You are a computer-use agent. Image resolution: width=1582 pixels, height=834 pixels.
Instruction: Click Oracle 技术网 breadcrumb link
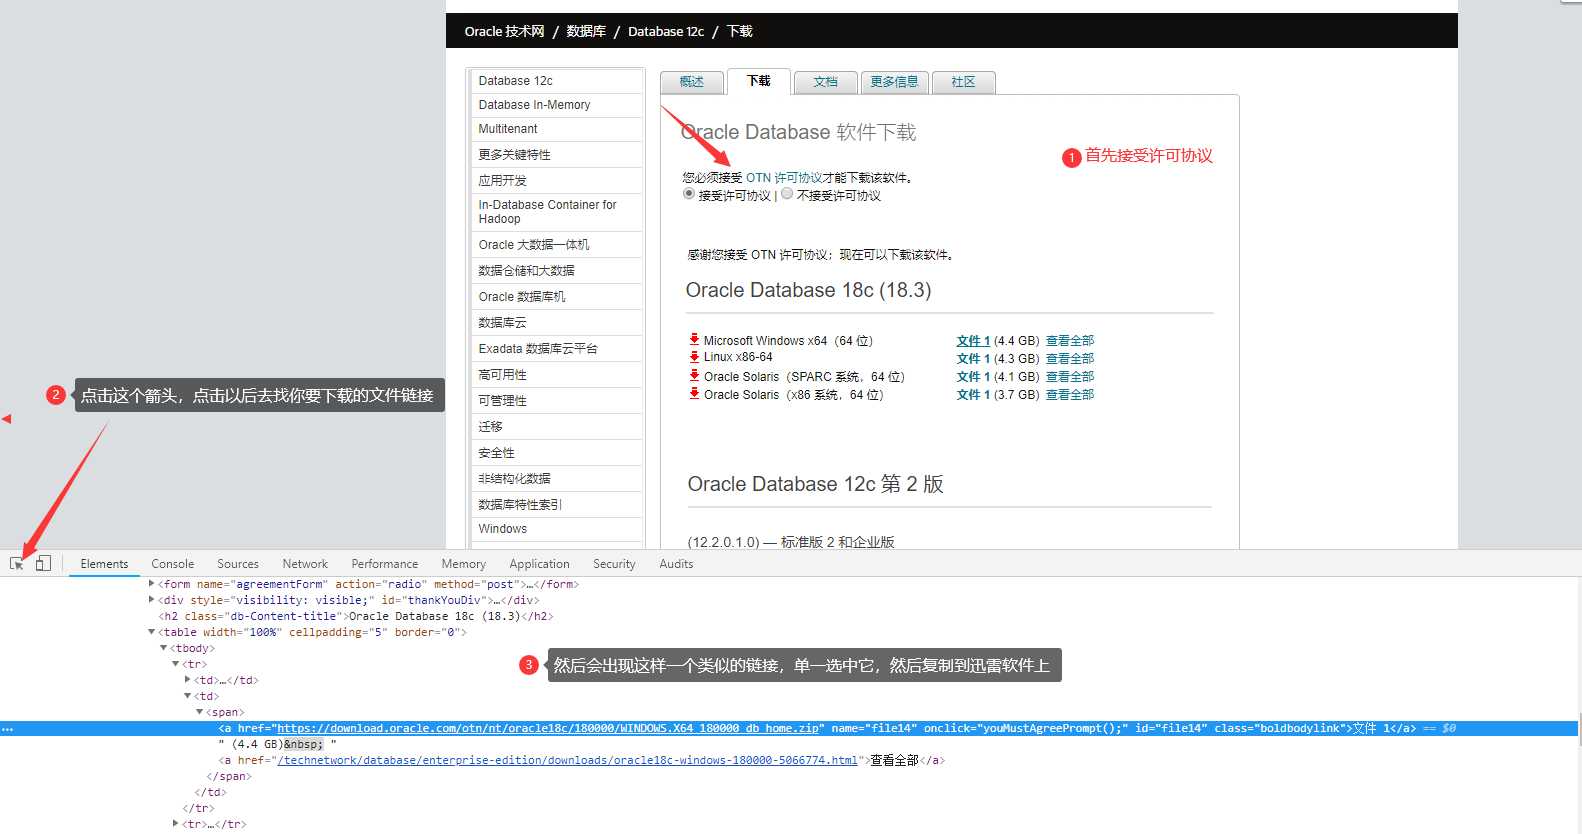[505, 31]
